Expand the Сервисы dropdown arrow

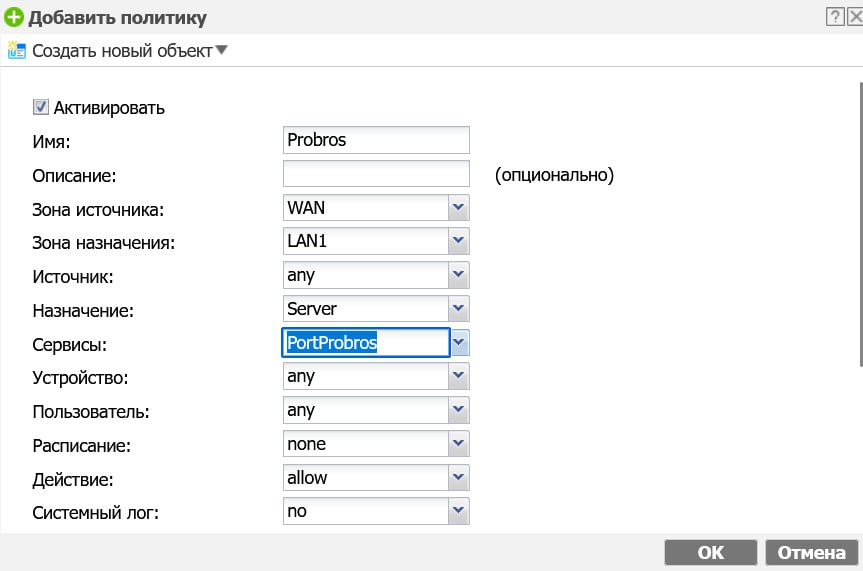click(460, 342)
